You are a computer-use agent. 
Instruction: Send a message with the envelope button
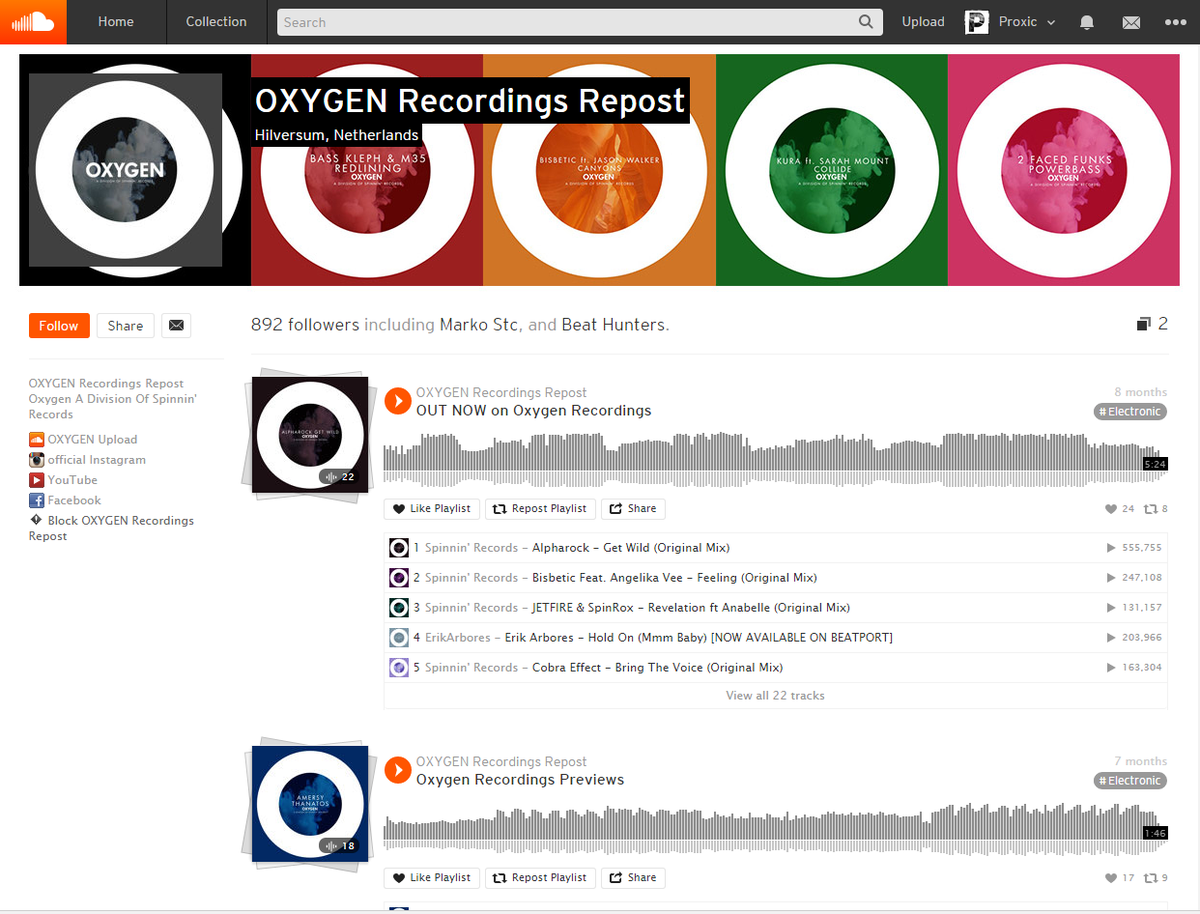(176, 326)
